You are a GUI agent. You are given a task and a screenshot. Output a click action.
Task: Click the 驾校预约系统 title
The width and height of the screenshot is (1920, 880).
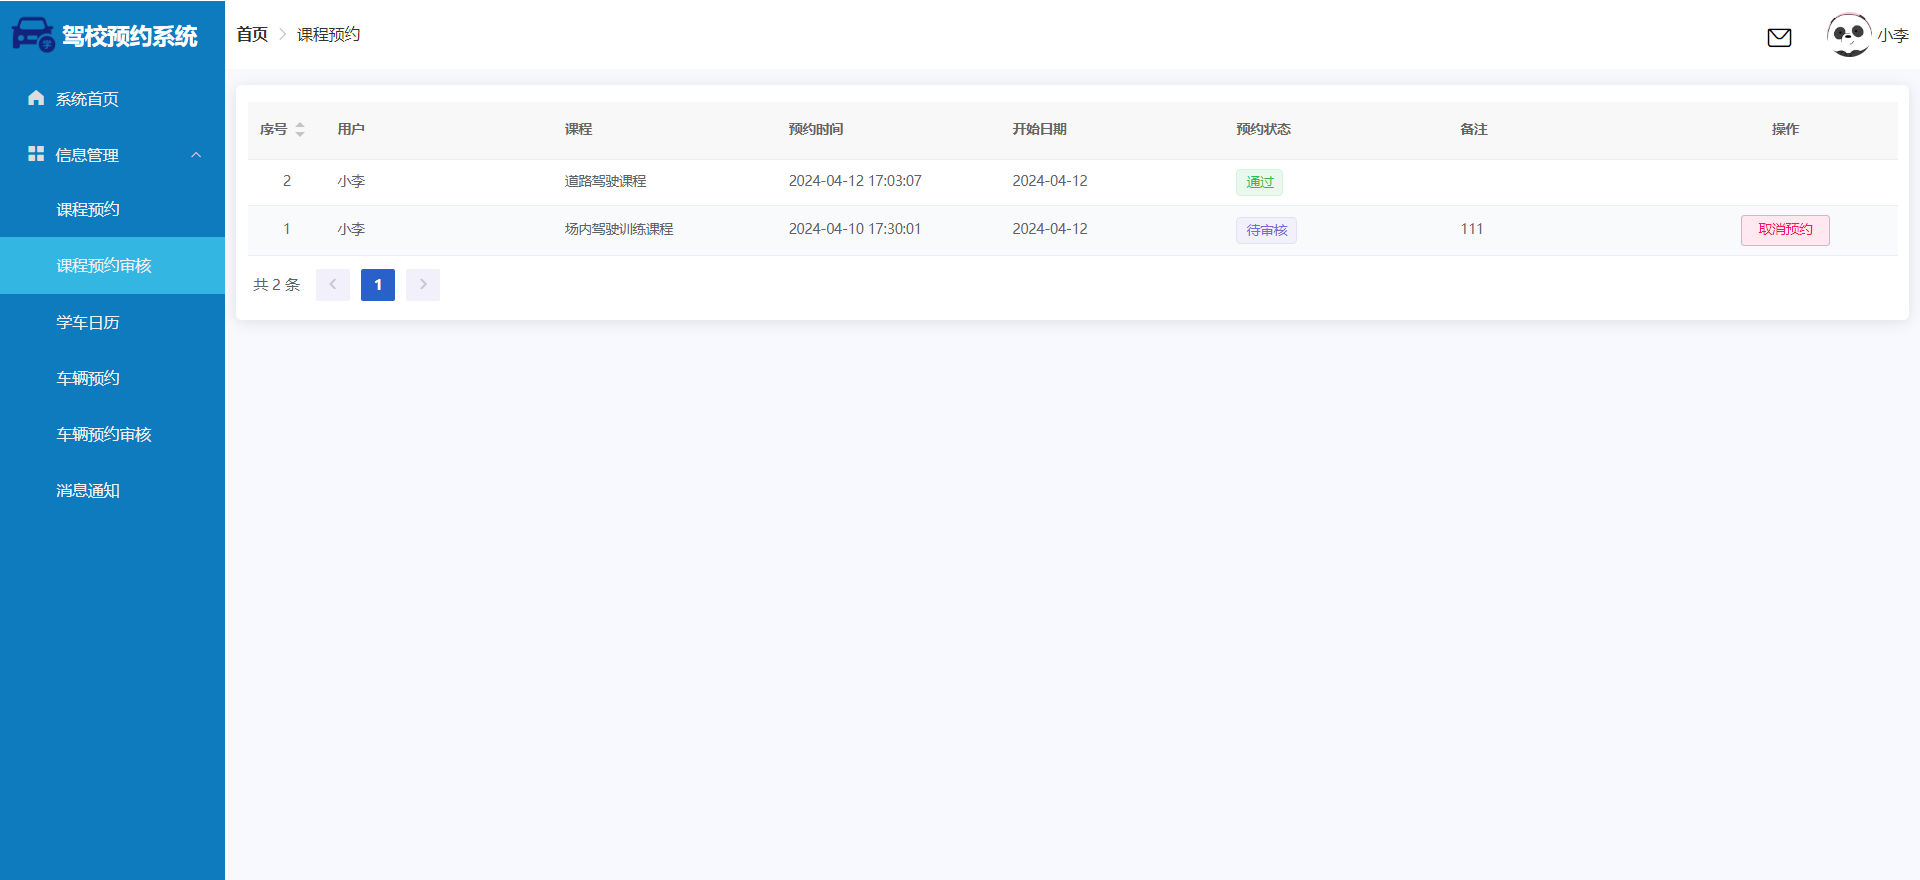point(130,36)
